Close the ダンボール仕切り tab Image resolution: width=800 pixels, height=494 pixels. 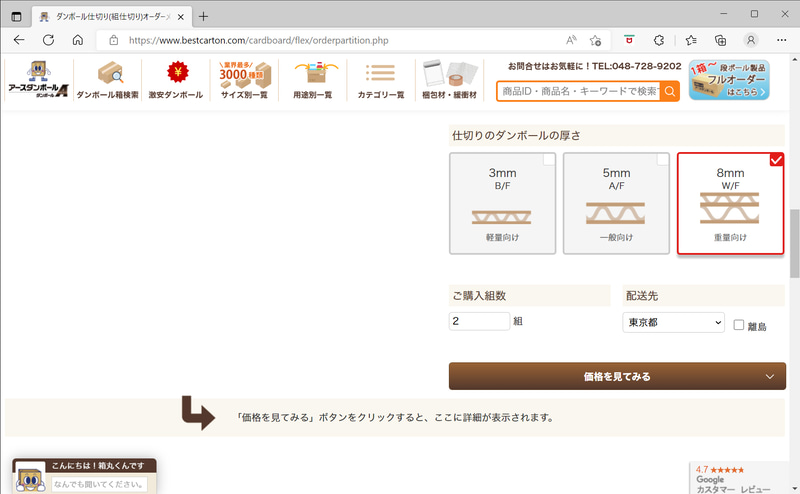pyautogui.click(x=181, y=17)
